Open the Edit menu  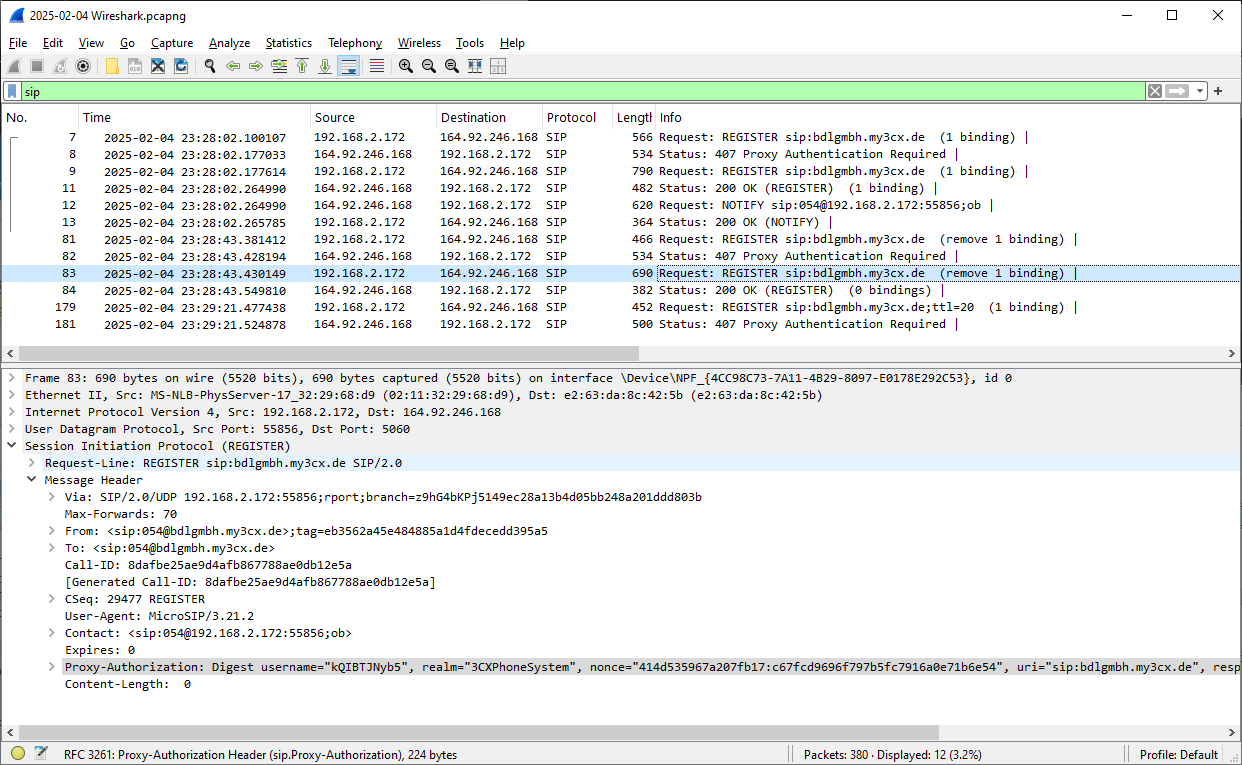tap(53, 43)
